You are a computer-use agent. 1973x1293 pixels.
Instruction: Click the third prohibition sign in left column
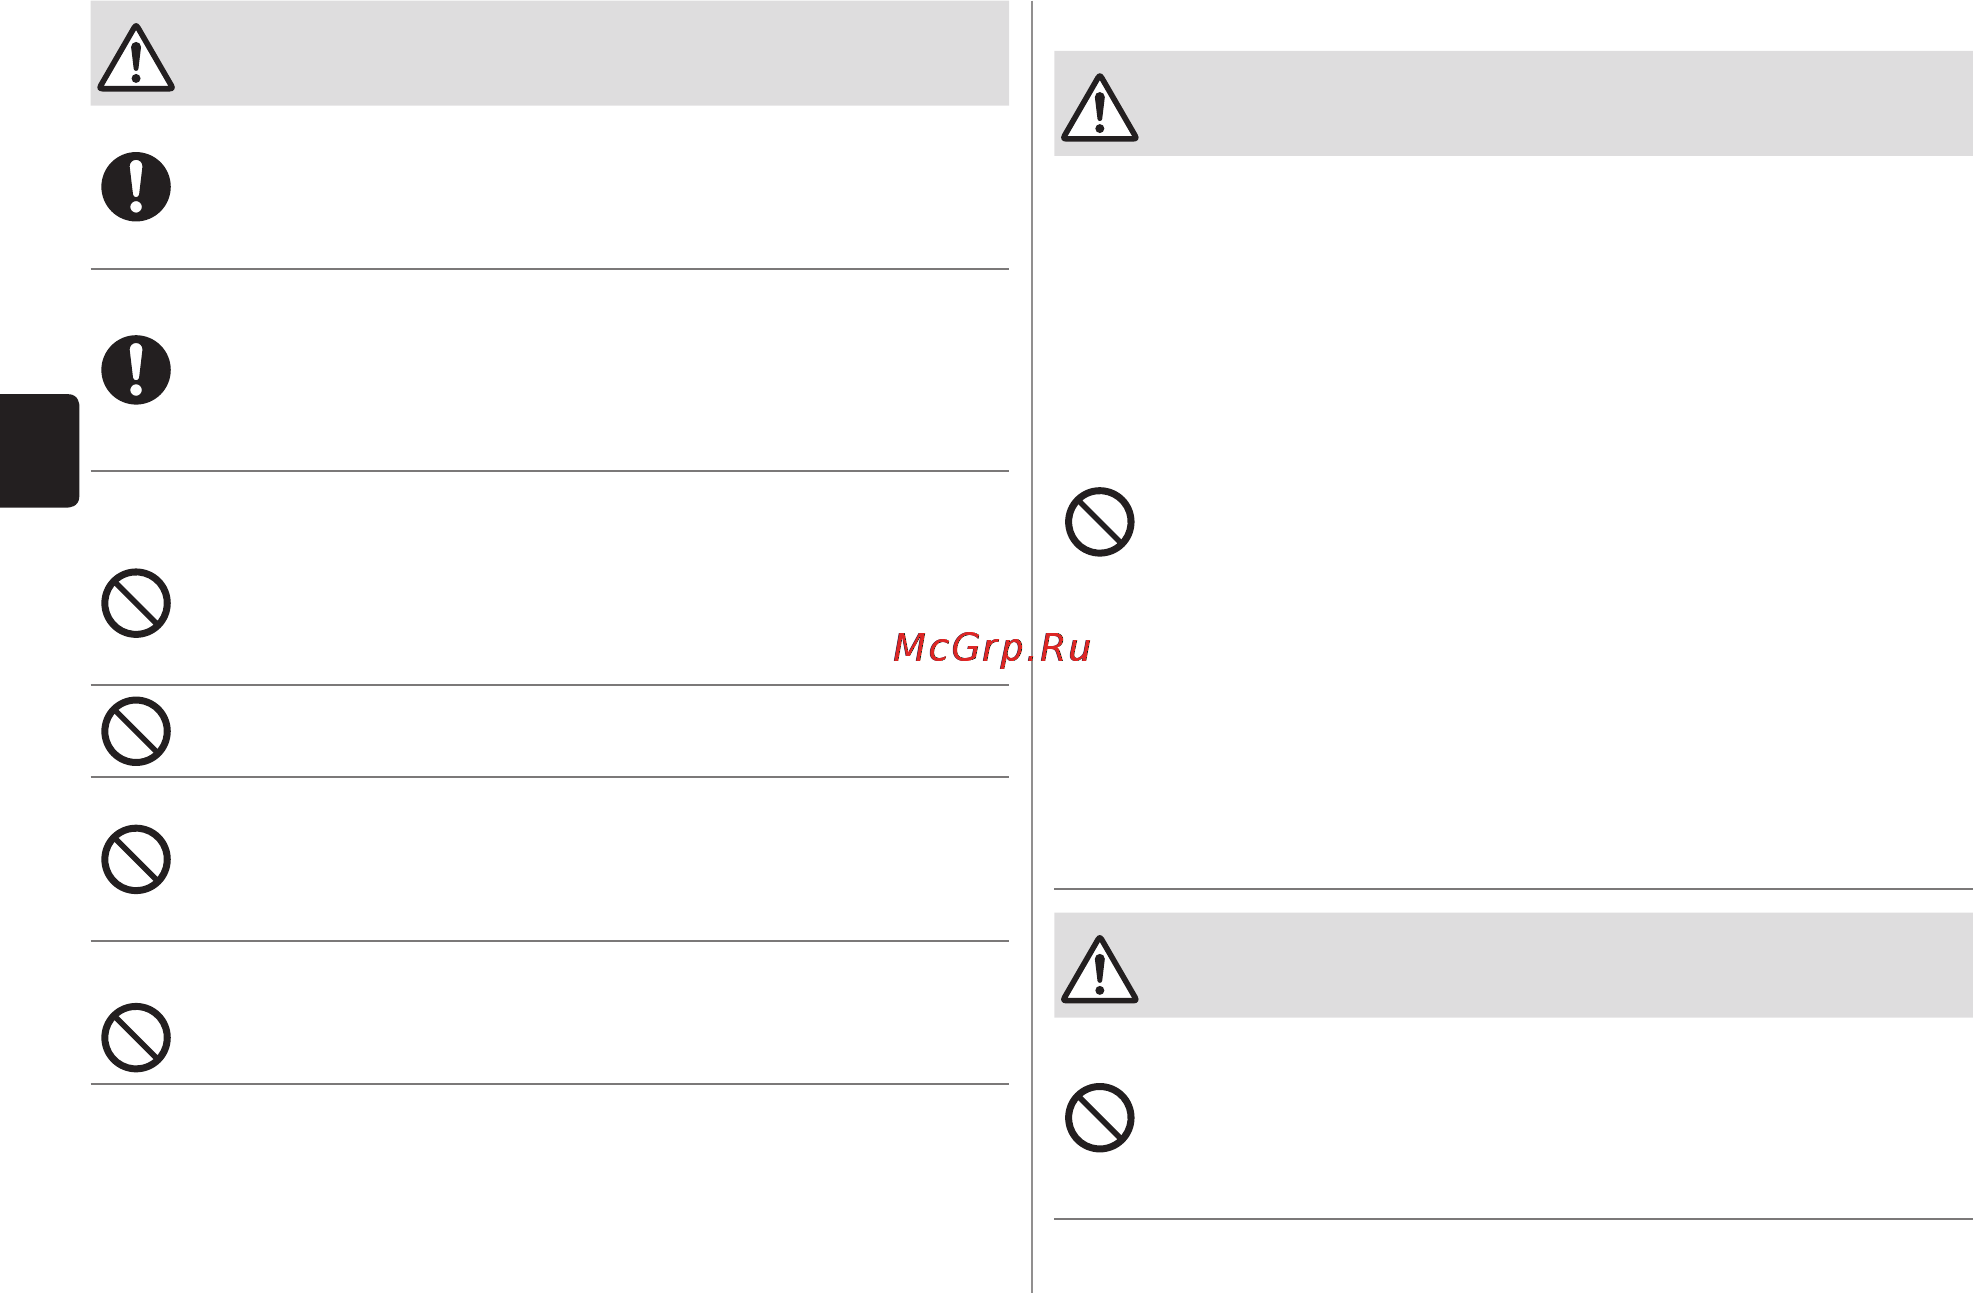click(x=136, y=859)
